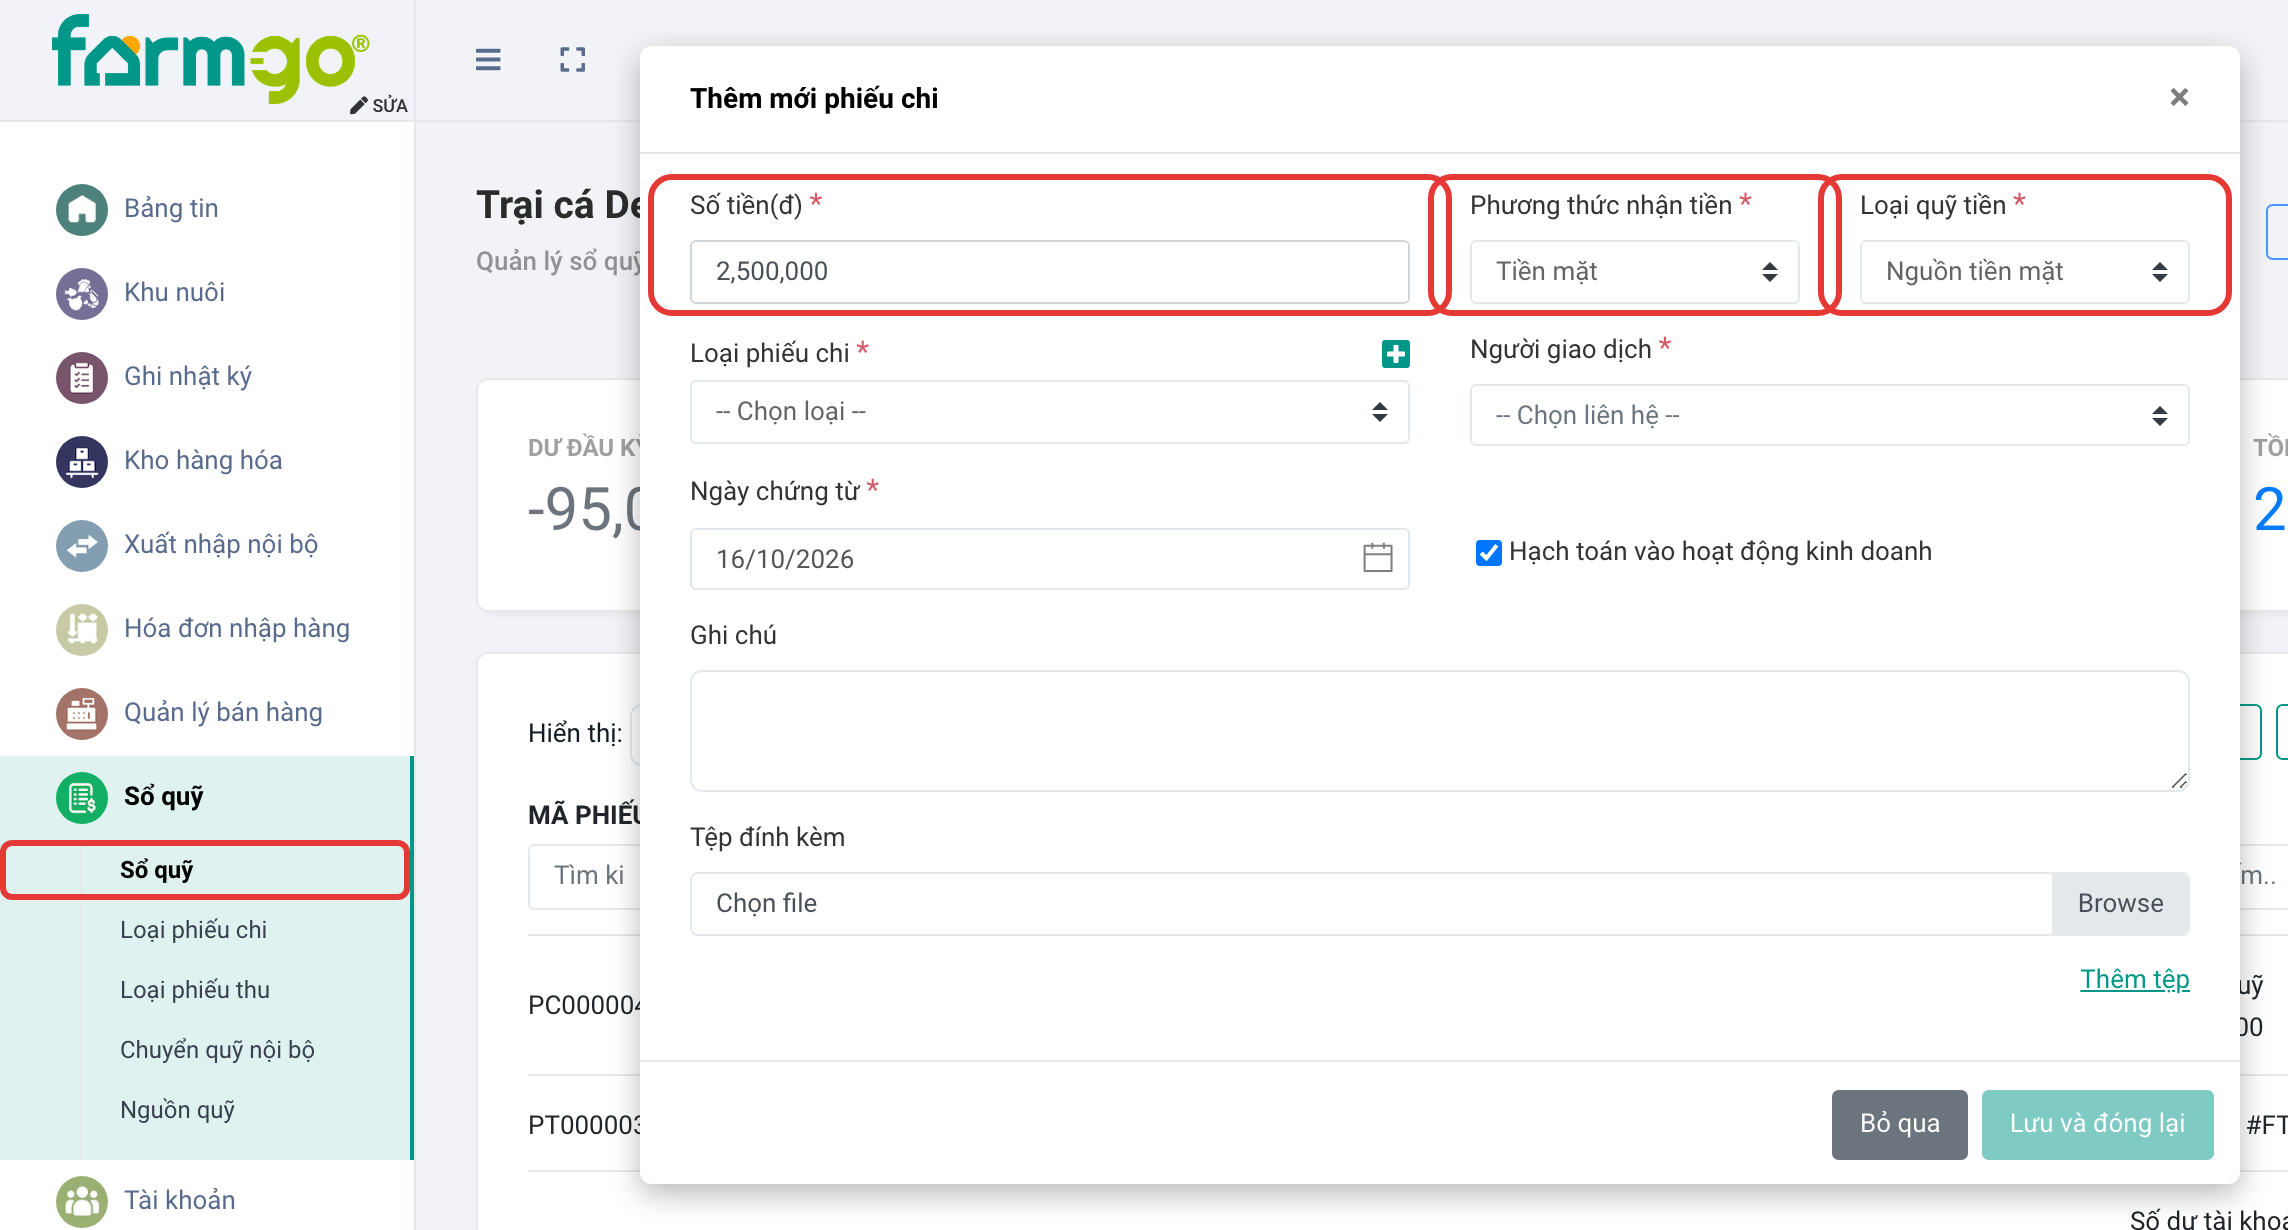Click into the Ghi chú text area

[x=1439, y=731]
